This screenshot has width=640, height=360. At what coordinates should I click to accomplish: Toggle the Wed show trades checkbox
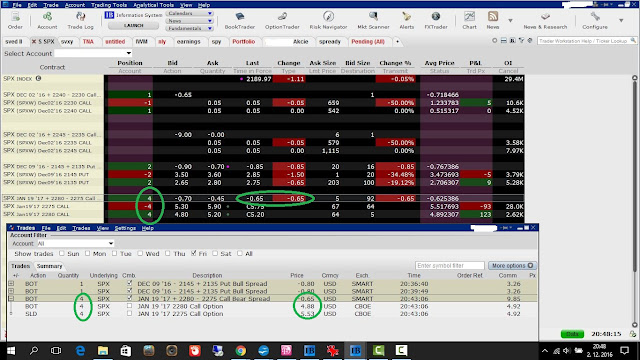(140, 253)
